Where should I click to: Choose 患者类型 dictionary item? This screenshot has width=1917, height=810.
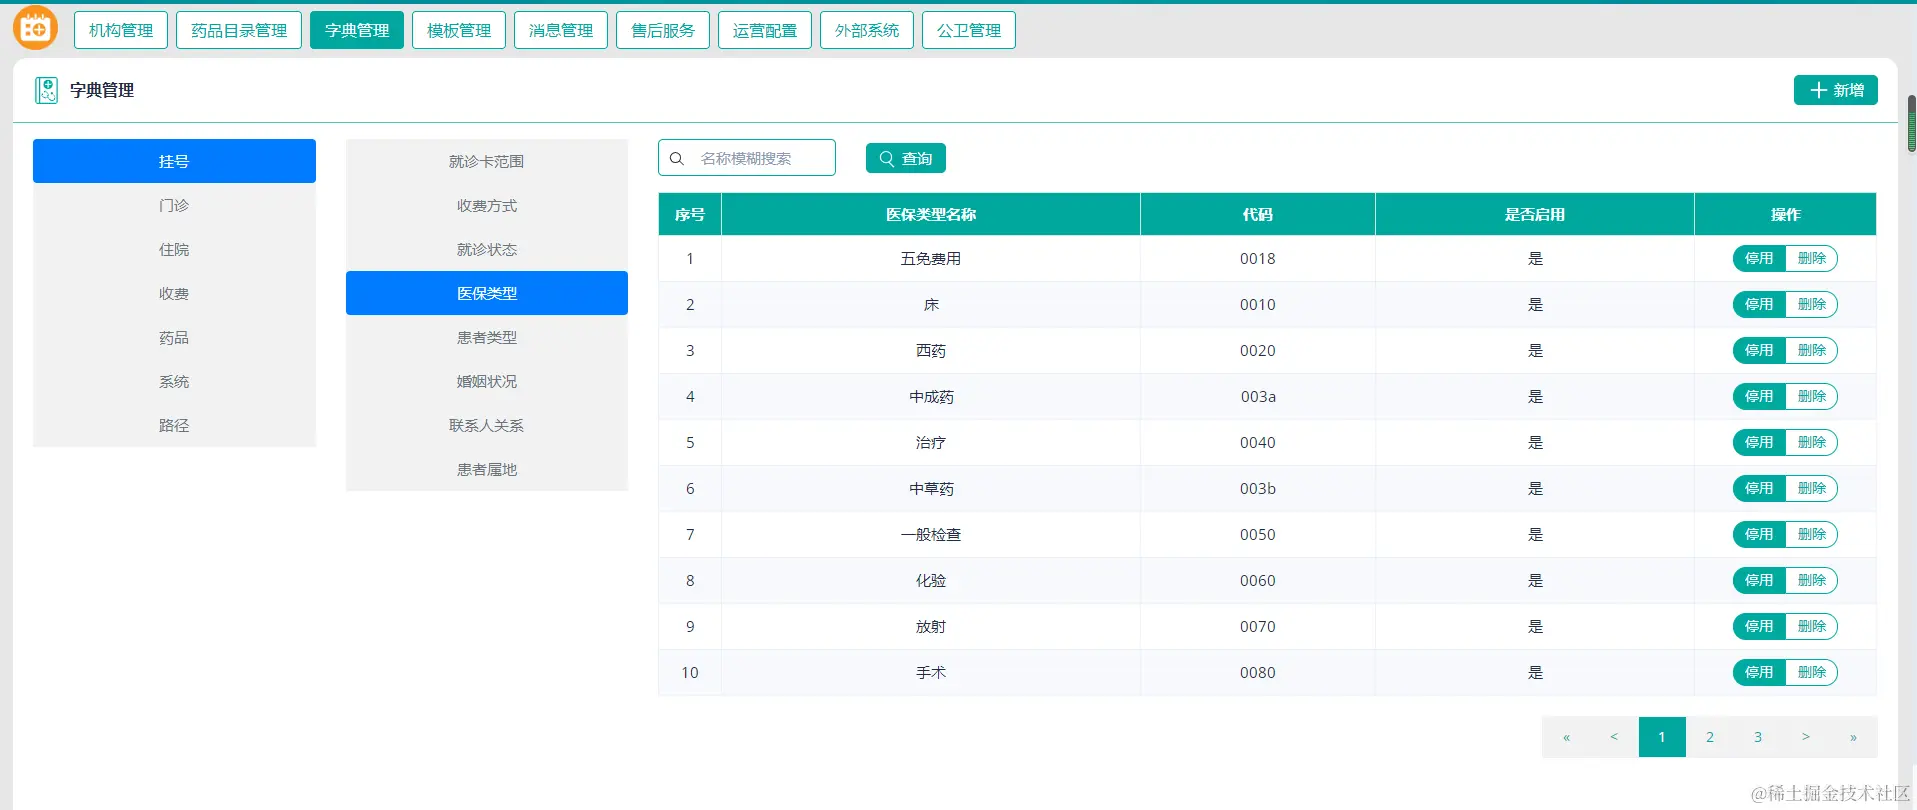(487, 337)
